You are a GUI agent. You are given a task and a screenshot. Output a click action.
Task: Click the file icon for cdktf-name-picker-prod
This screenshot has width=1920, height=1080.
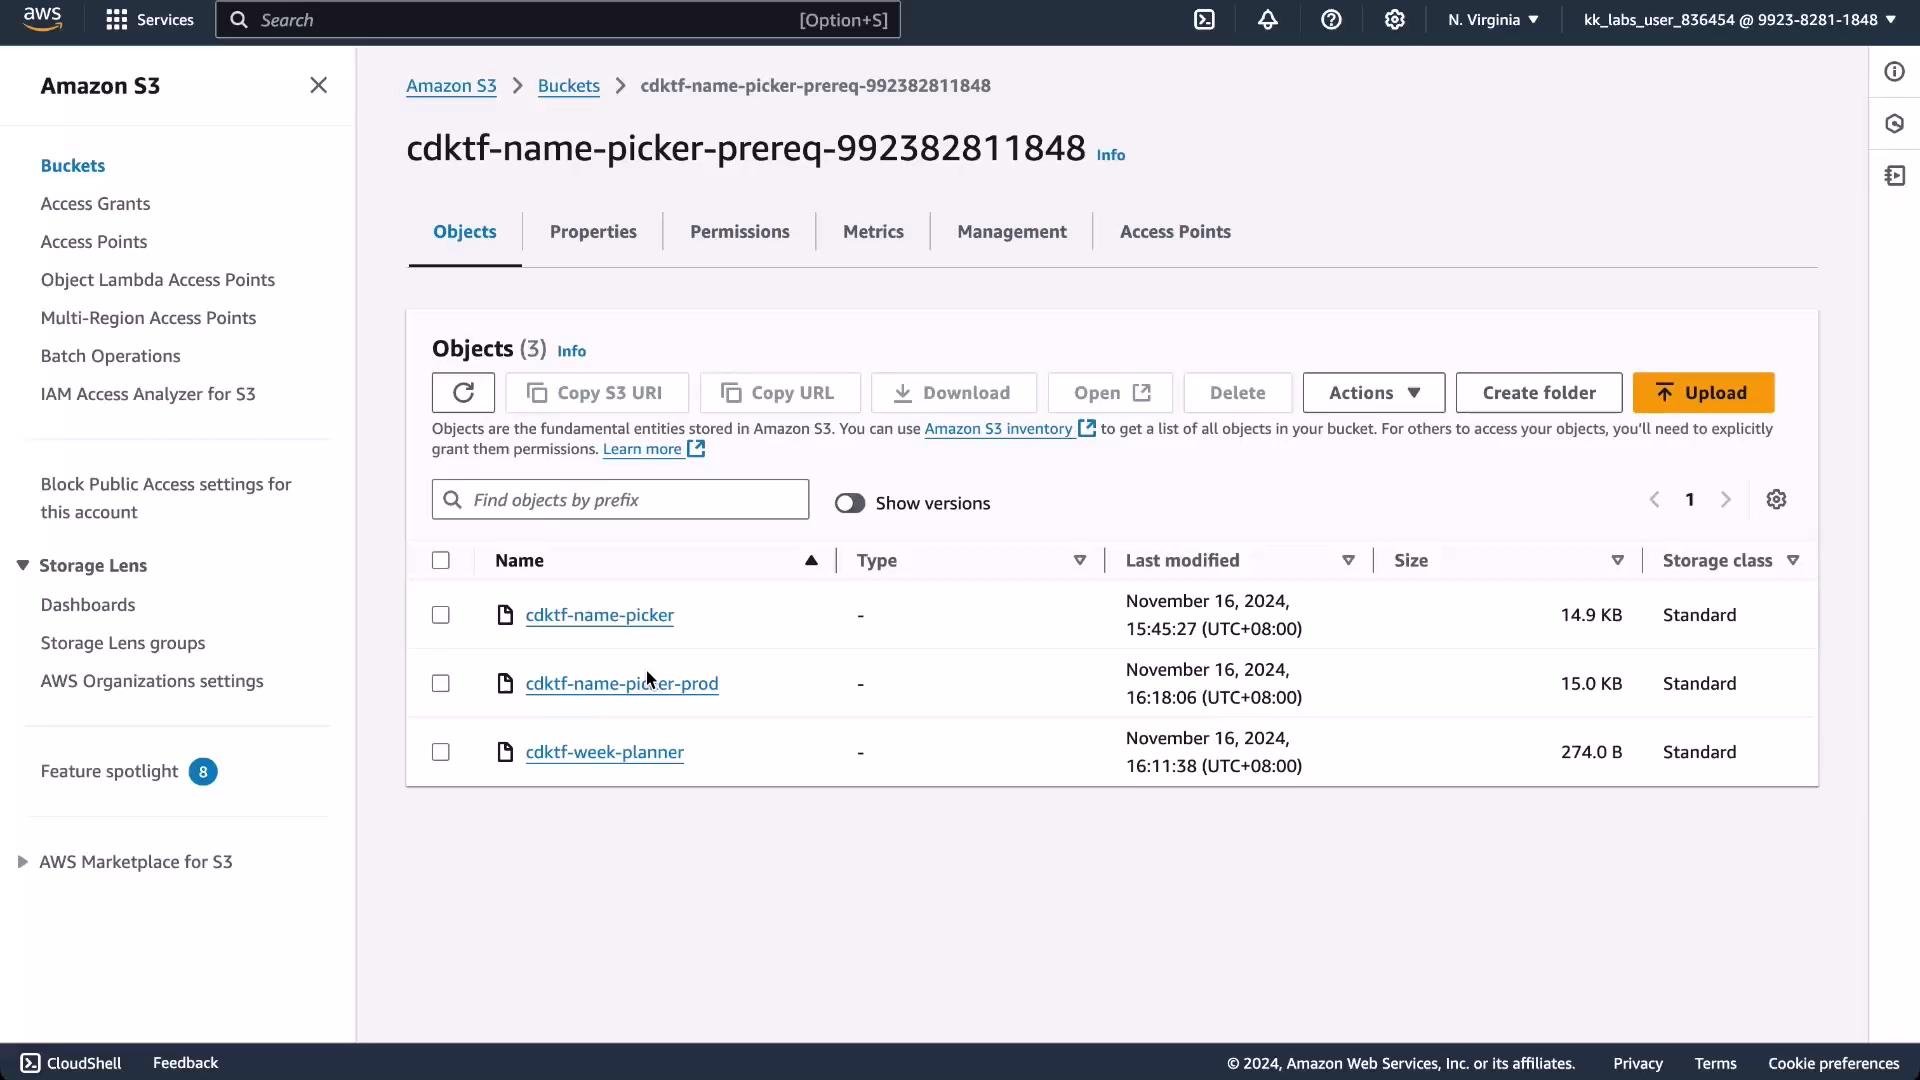[x=505, y=684]
